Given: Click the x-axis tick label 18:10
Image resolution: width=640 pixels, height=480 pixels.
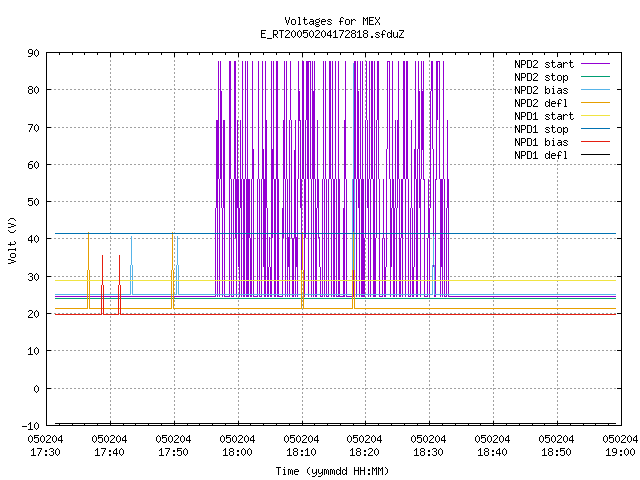Looking at the screenshot, I should 301,453.
